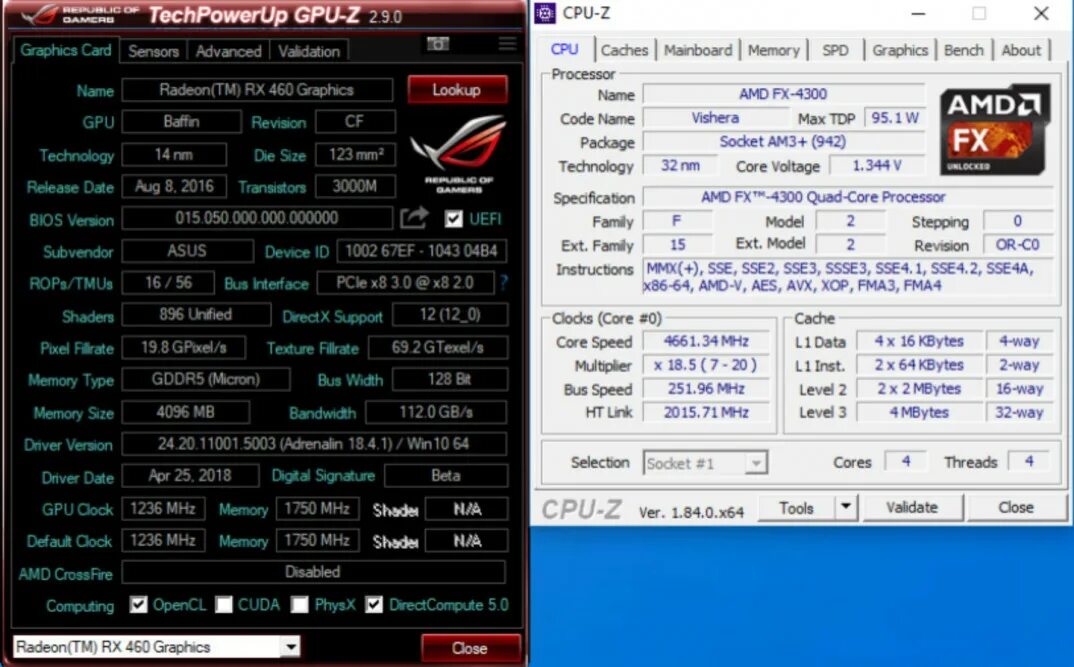Toggle the UEFI checkbox

pyautogui.click(x=453, y=218)
